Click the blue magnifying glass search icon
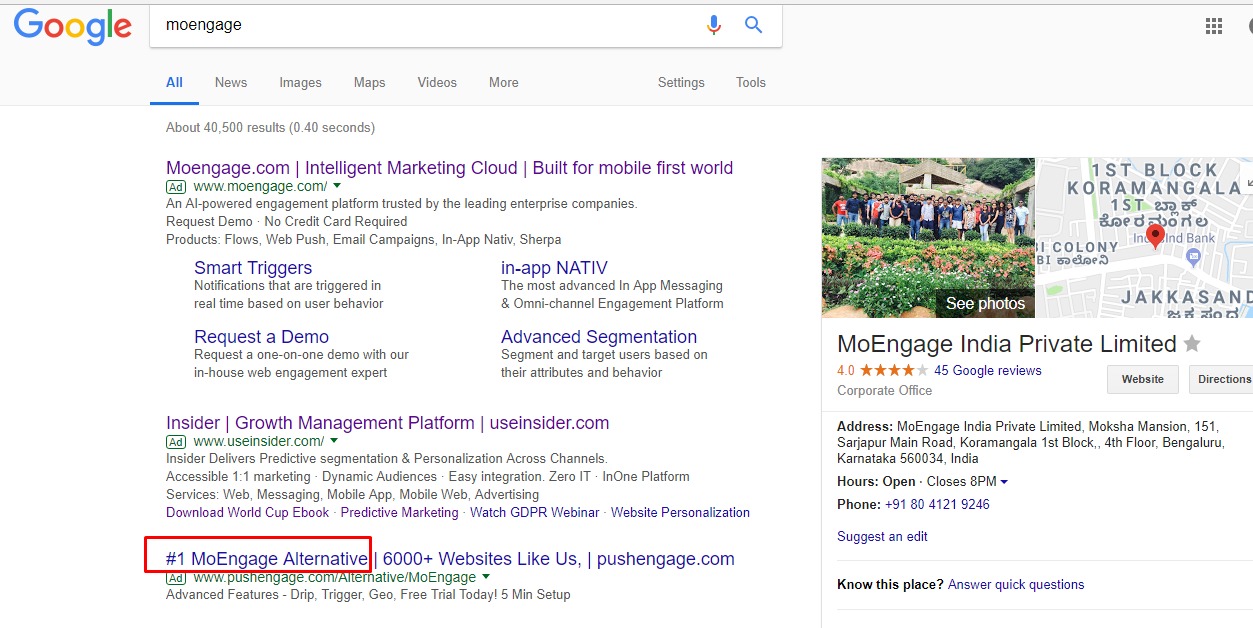The height and width of the screenshot is (628, 1253). 754,25
